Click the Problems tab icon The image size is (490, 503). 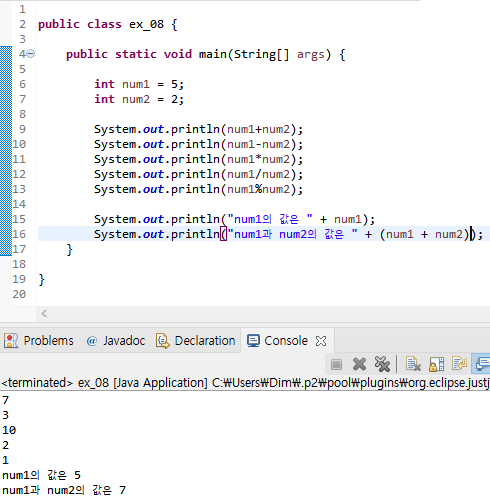point(11,341)
